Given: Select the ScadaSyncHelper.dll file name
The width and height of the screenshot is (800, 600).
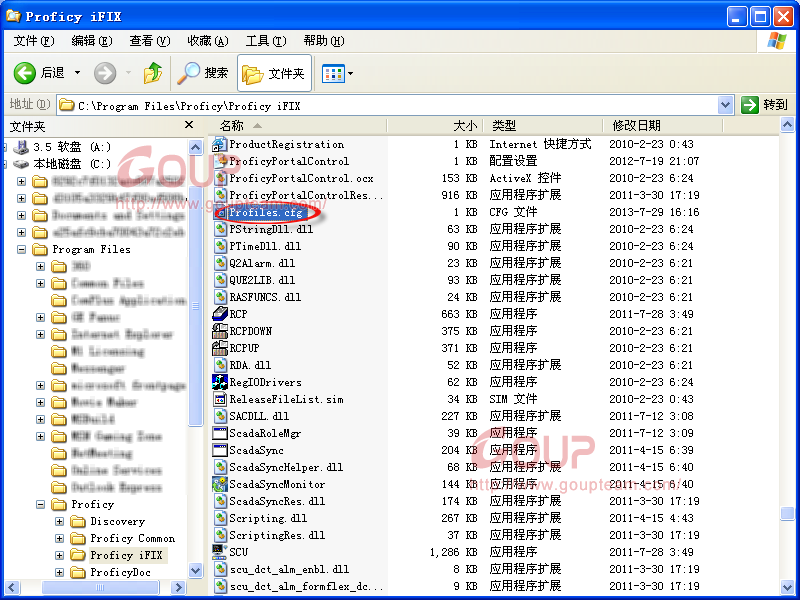Looking at the screenshot, I should pos(286,467).
